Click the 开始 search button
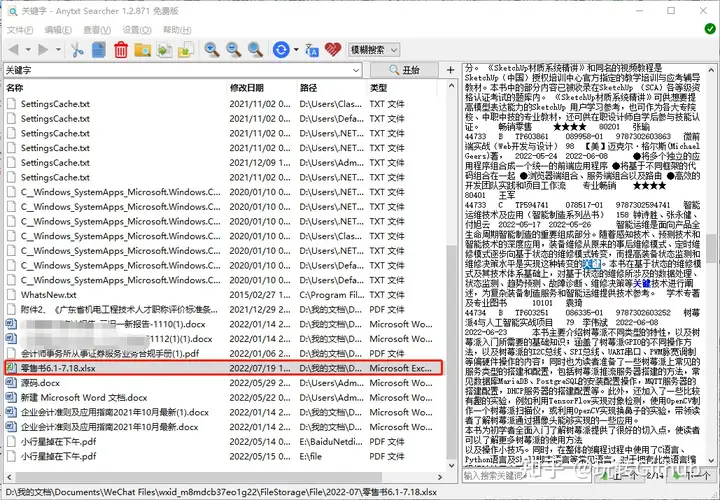This screenshot has height=500, width=720. [x=404, y=70]
